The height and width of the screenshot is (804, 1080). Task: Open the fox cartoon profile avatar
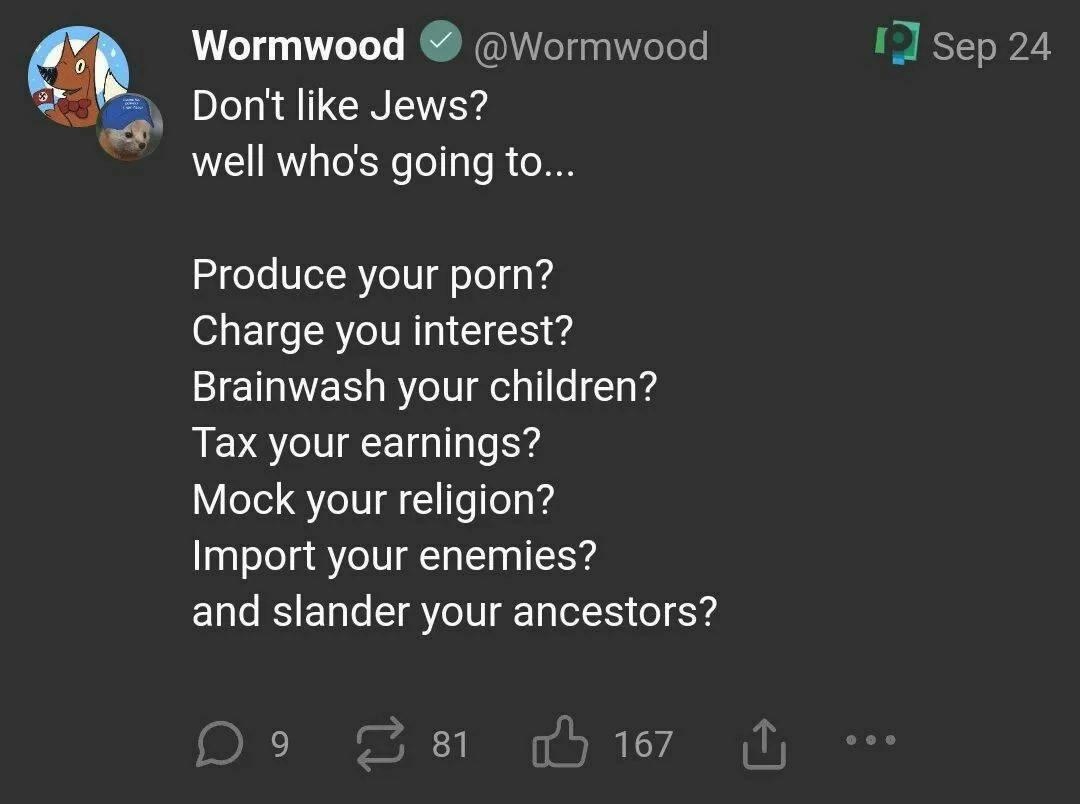[x=78, y=76]
